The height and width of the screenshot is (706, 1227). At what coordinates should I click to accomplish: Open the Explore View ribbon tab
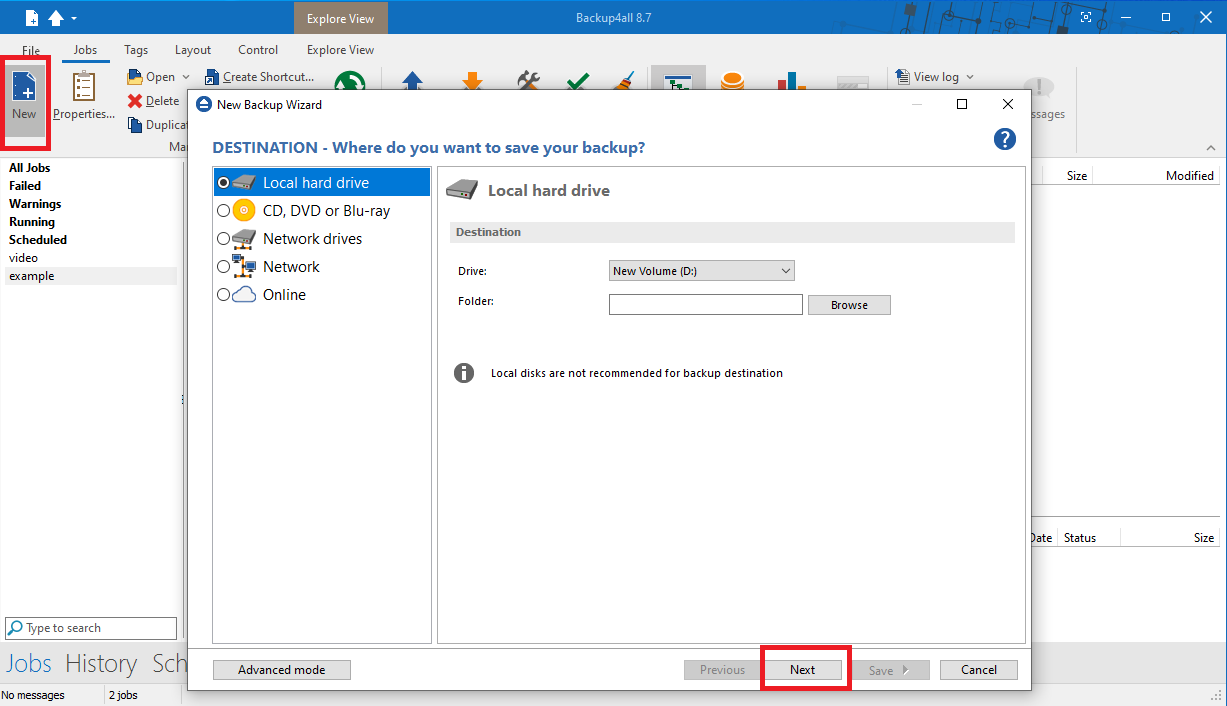[341, 50]
